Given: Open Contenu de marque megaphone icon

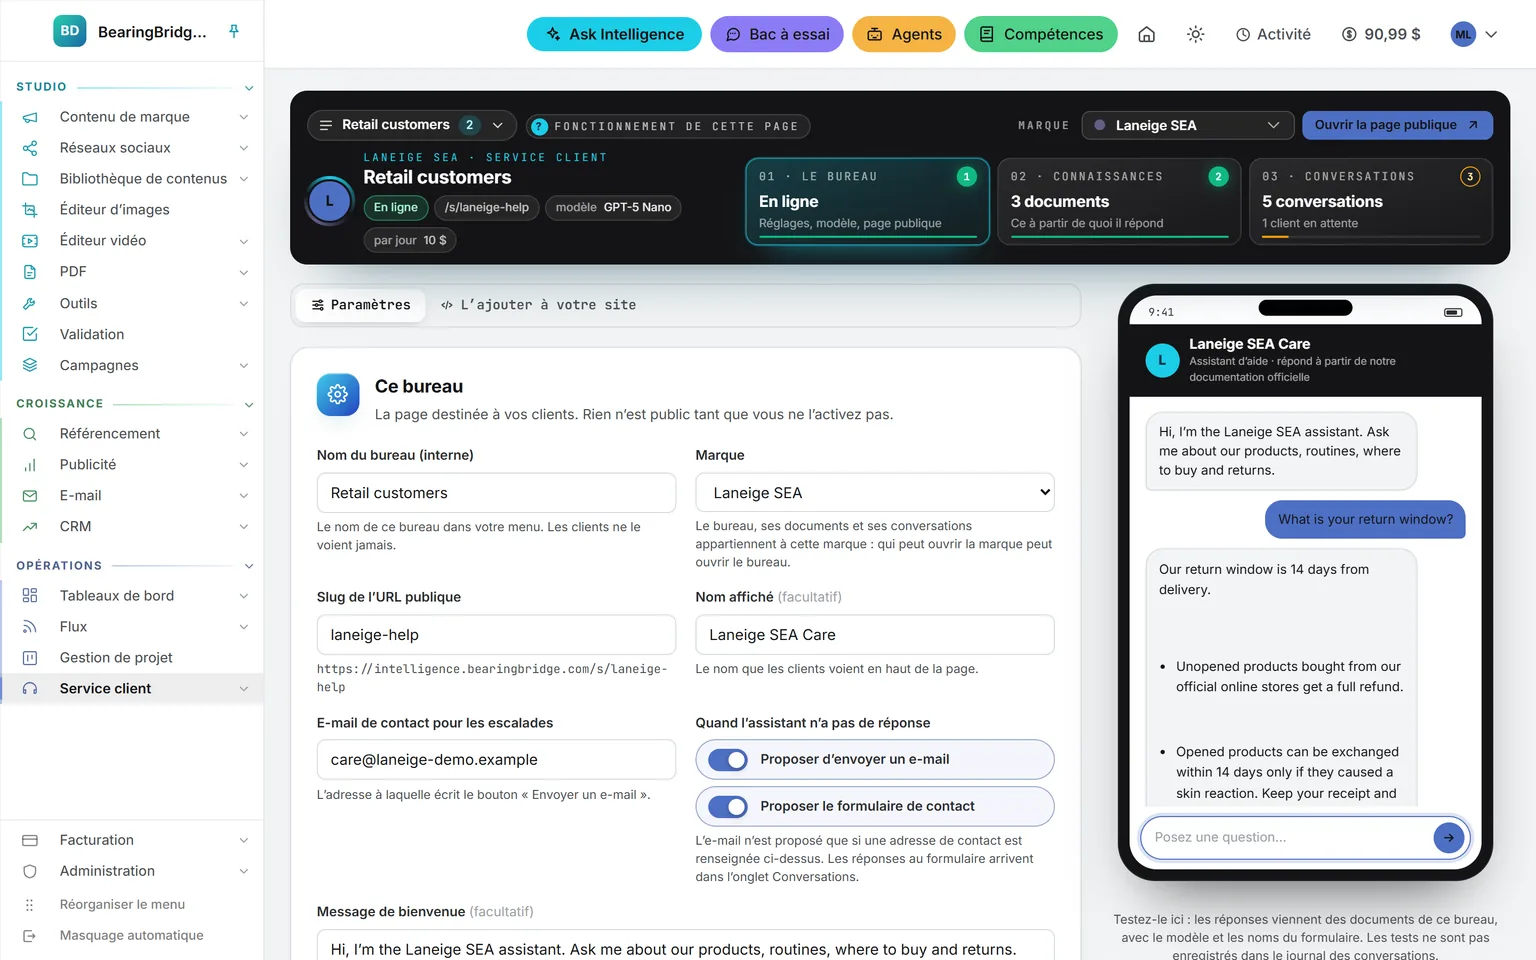Looking at the screenshot, I should tap(30, 117).
